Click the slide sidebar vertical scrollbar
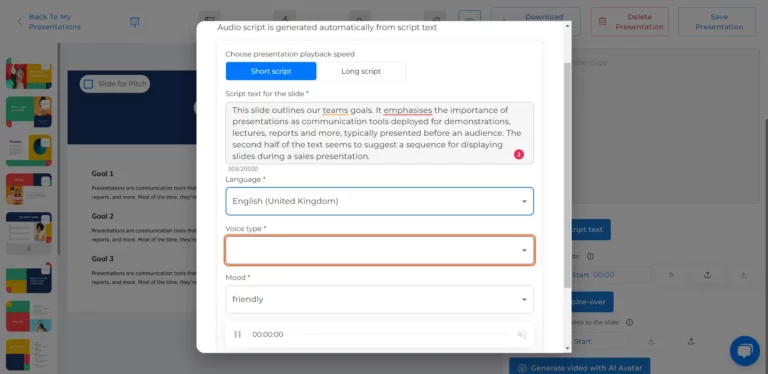Screen dimensions: 768x374 tap(58, 149)
